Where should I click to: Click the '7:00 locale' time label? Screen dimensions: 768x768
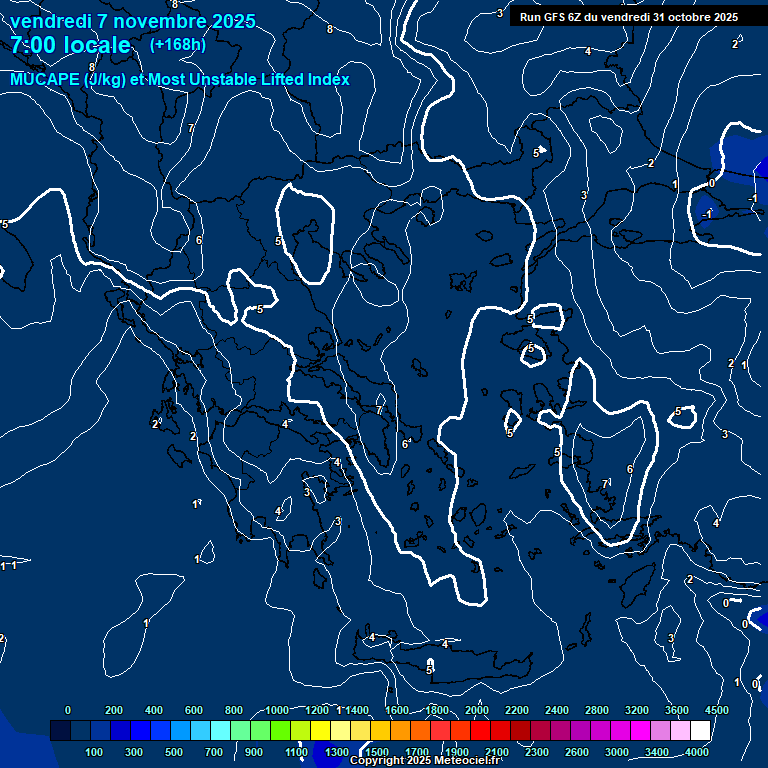point(71,45)
